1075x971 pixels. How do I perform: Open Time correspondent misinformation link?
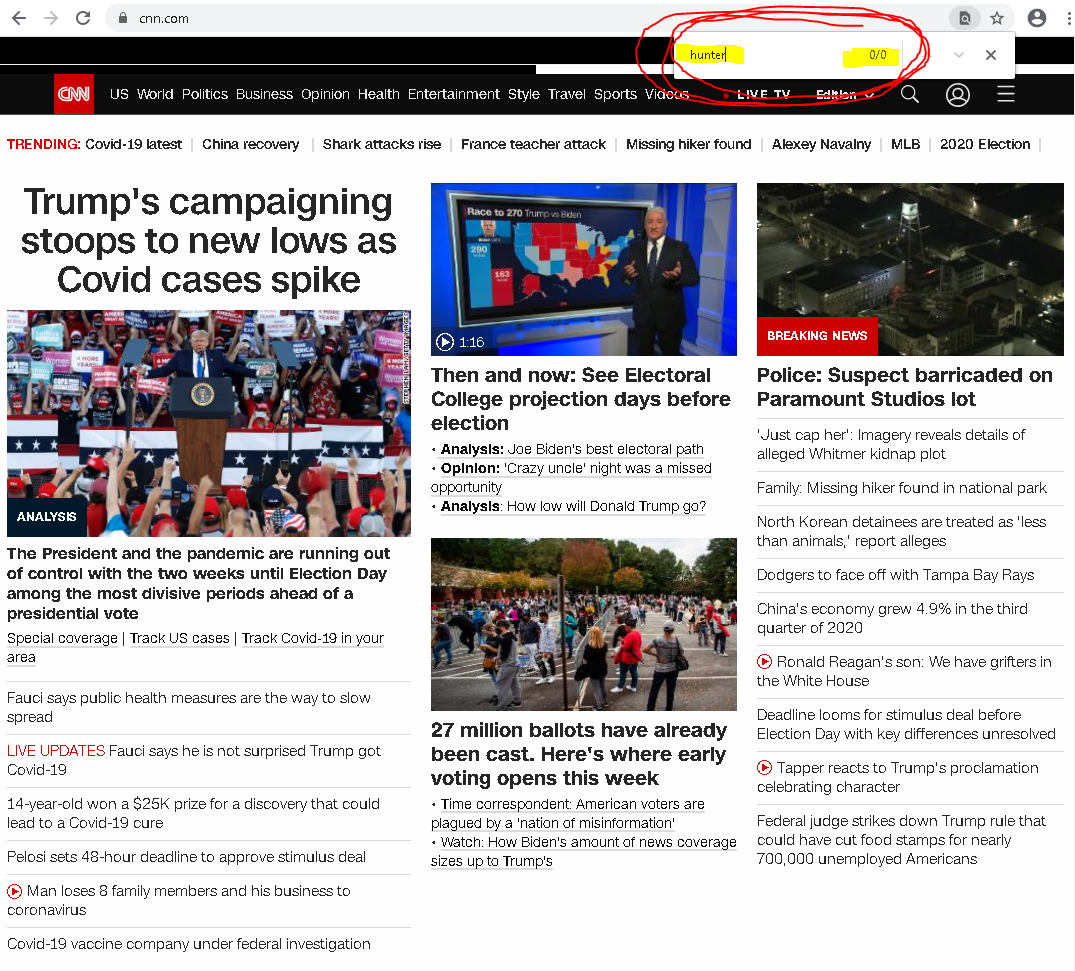tap(568, 813)
